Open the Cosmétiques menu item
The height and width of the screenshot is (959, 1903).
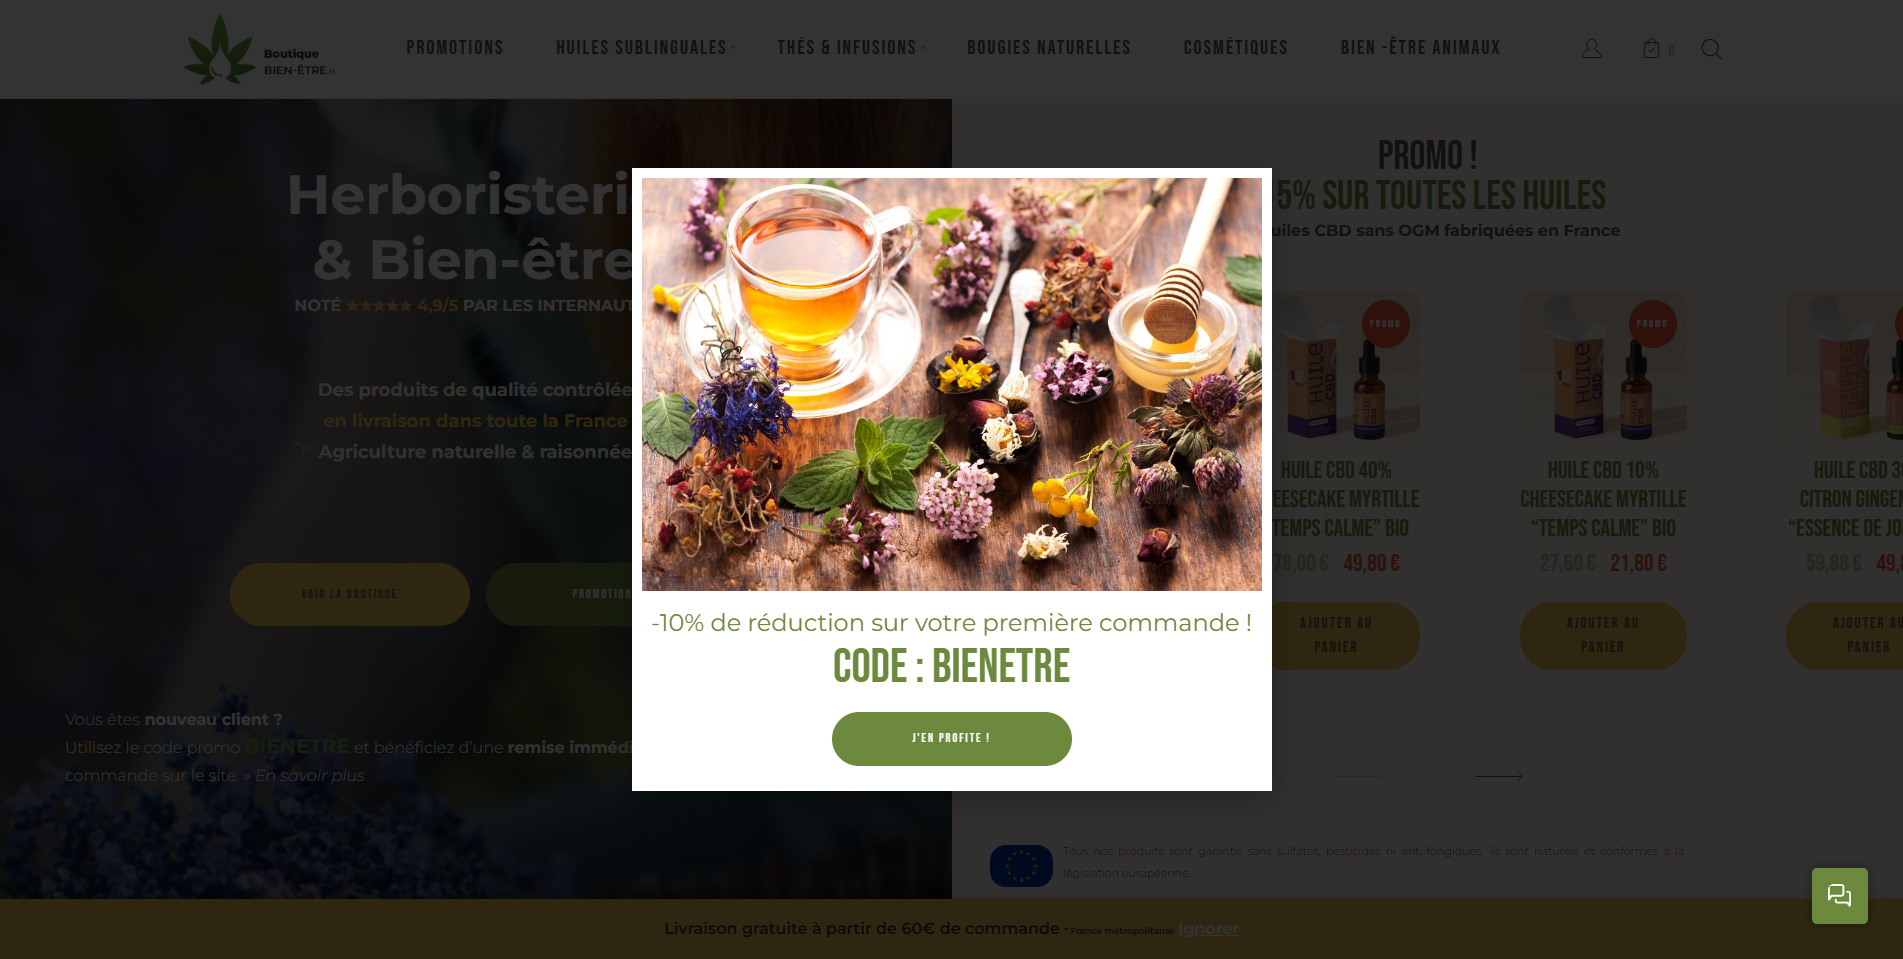tap(1236, 48)
